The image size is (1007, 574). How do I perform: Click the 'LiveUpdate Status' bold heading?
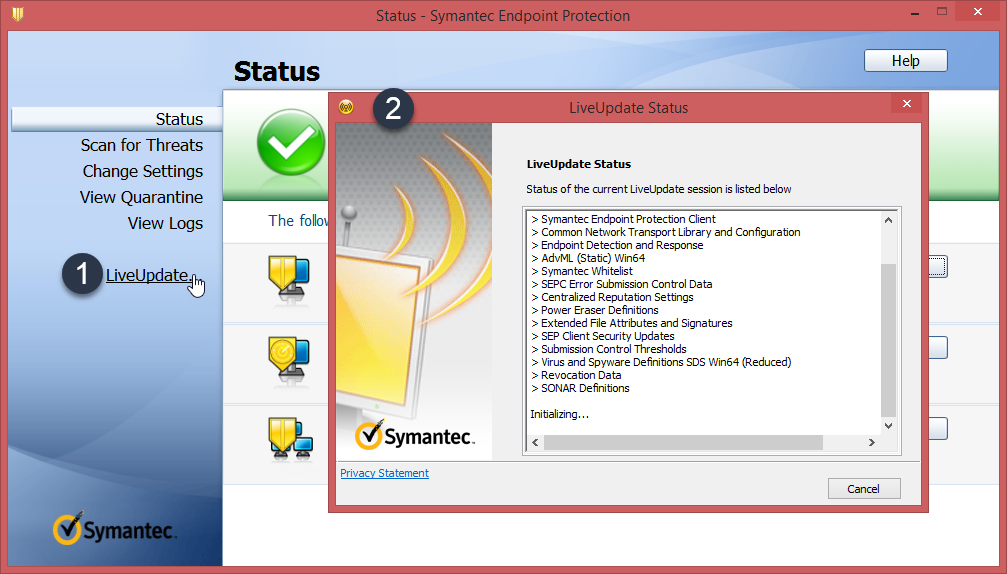pyautogui.click(x=579, y=164)
